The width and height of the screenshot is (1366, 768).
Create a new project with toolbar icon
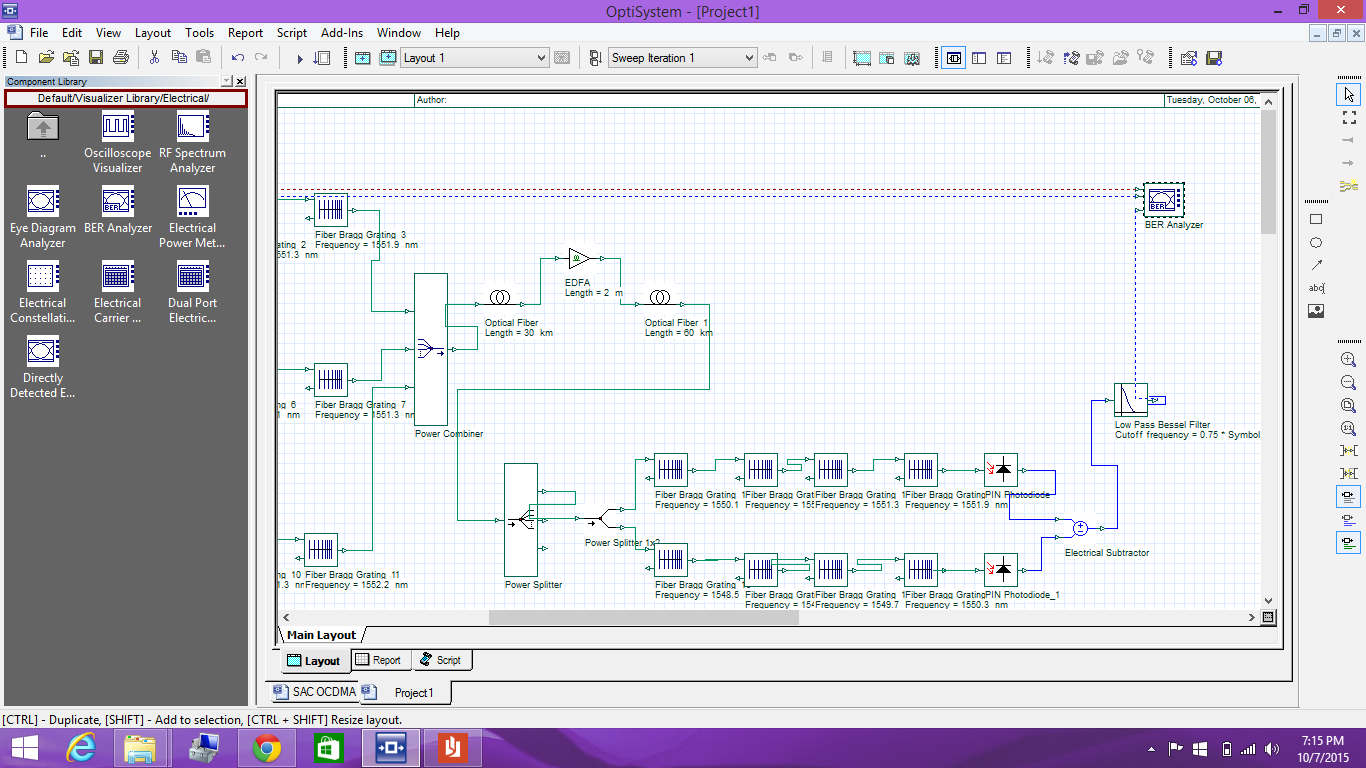21,58
